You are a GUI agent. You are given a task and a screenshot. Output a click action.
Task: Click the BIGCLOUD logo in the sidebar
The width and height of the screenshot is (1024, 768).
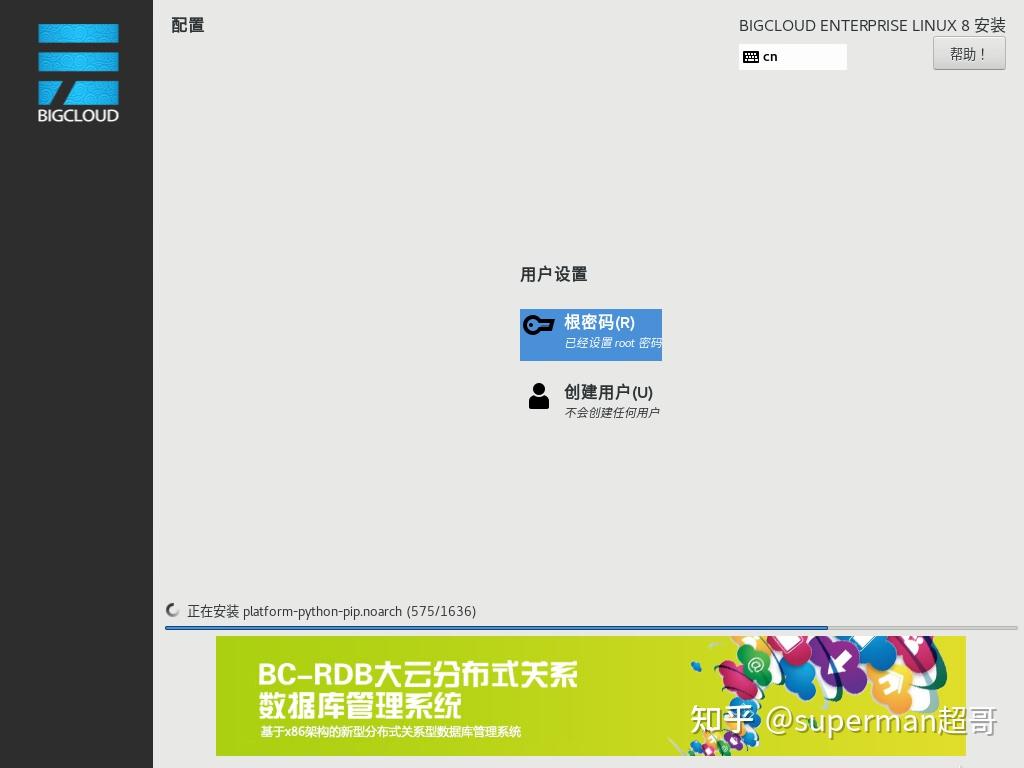pyautogui.click(x=77, y=70)
